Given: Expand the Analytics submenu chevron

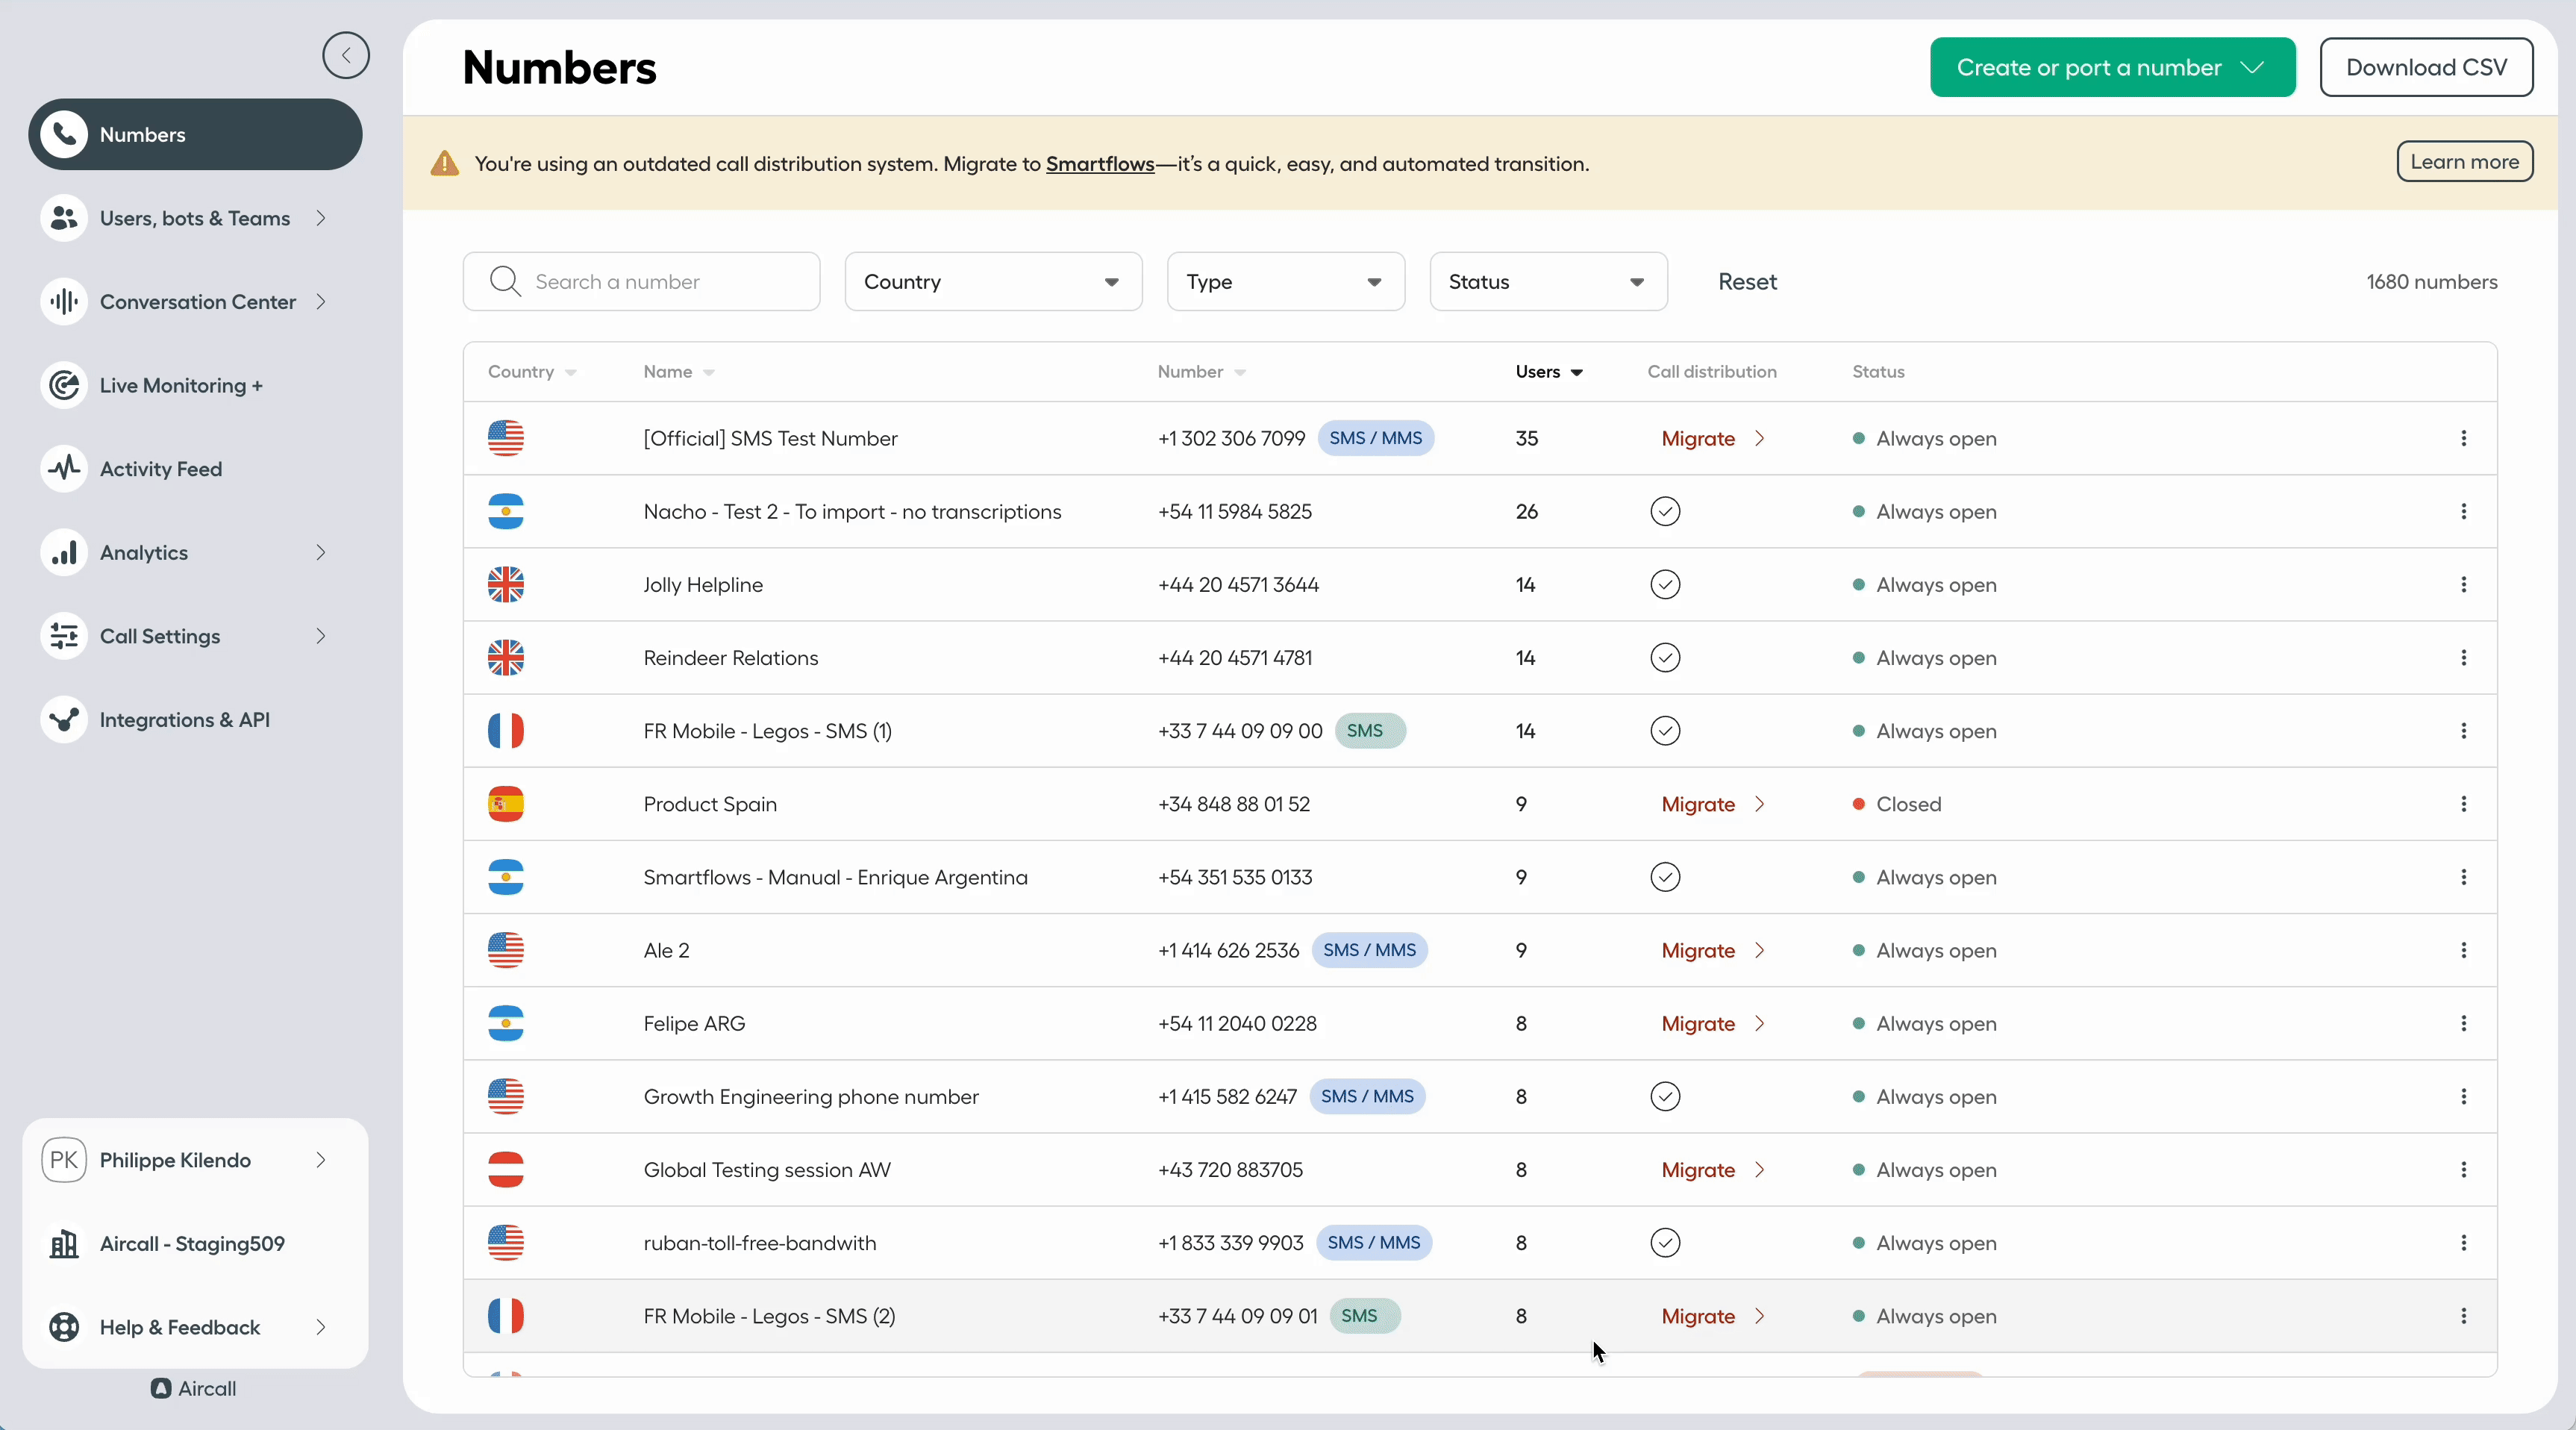Looking at the screenshot, I should [321, 553].
